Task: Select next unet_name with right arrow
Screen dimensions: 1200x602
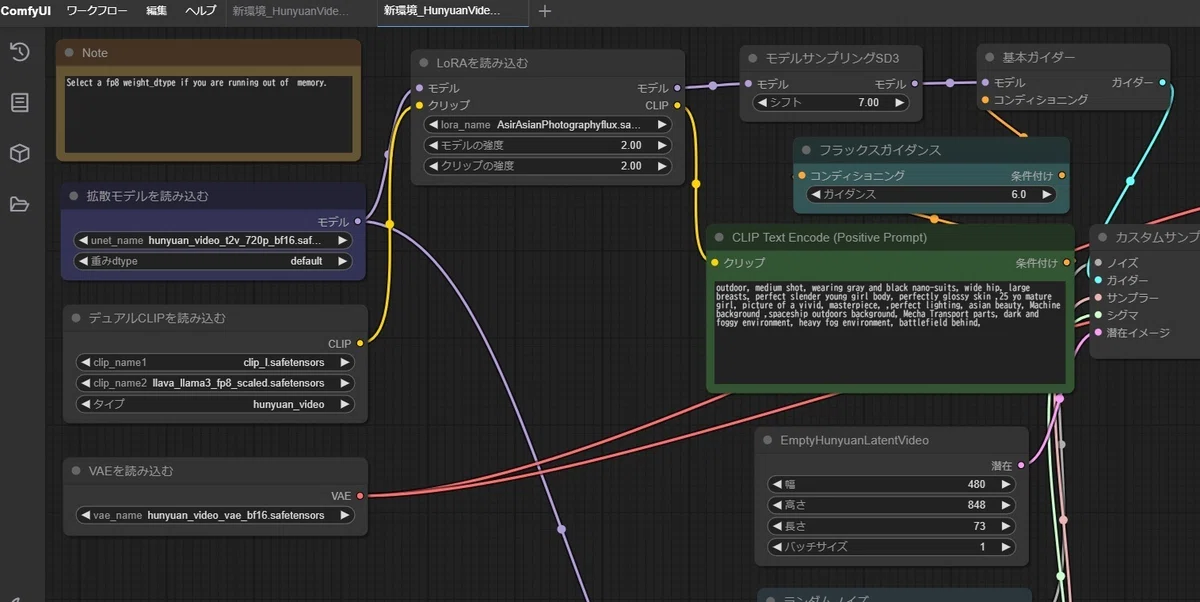Action: 342,240
